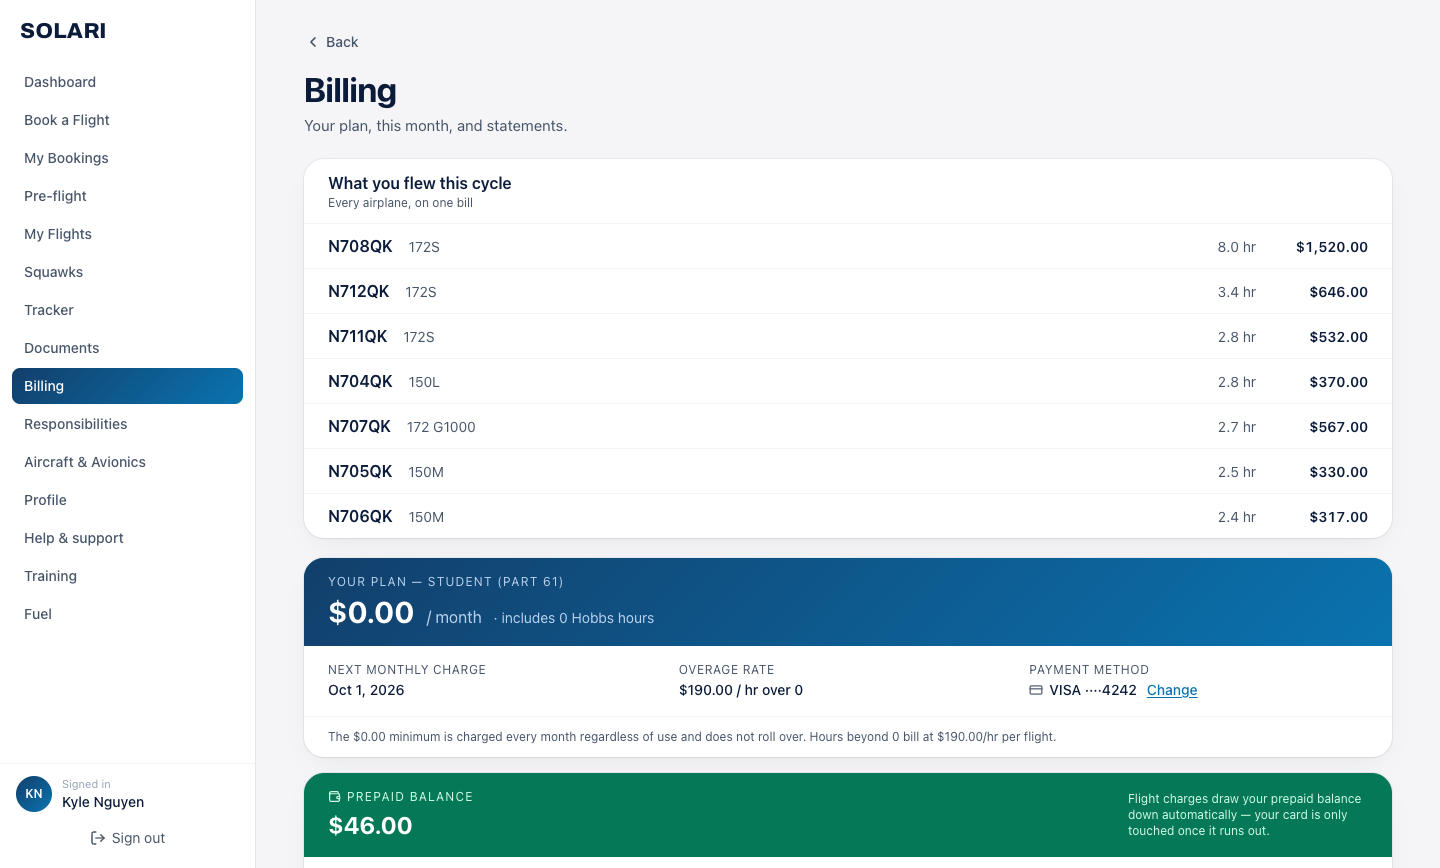Viewport: 1440px width, 868px height.
Task: Click the $190.00 / hr over 0 rate
Action: (741, 690)
